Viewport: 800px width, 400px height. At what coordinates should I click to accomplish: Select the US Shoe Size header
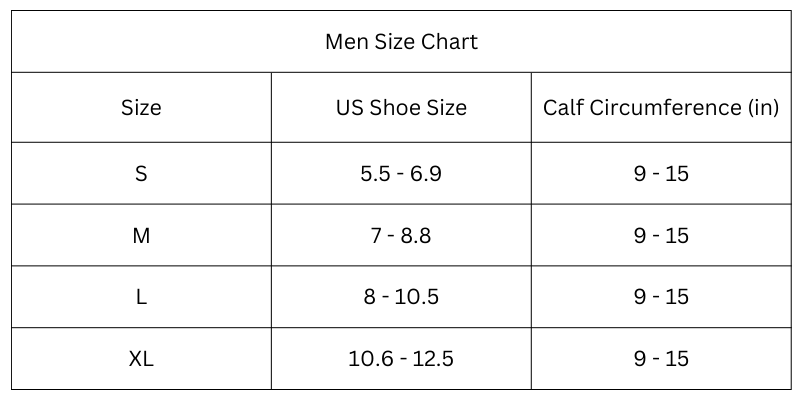tap(401, 108)
